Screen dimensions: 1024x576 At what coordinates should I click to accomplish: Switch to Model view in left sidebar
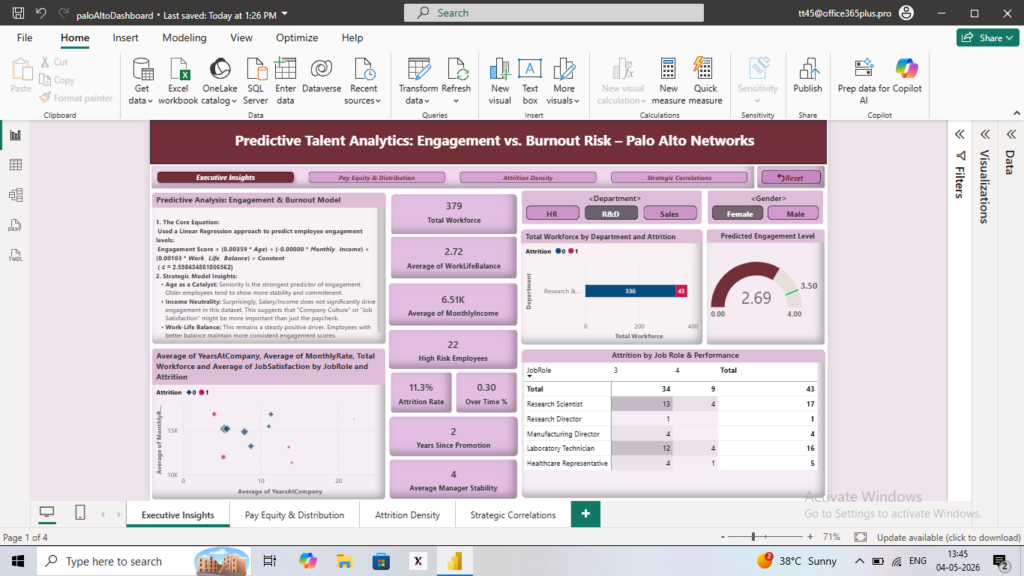16,195
